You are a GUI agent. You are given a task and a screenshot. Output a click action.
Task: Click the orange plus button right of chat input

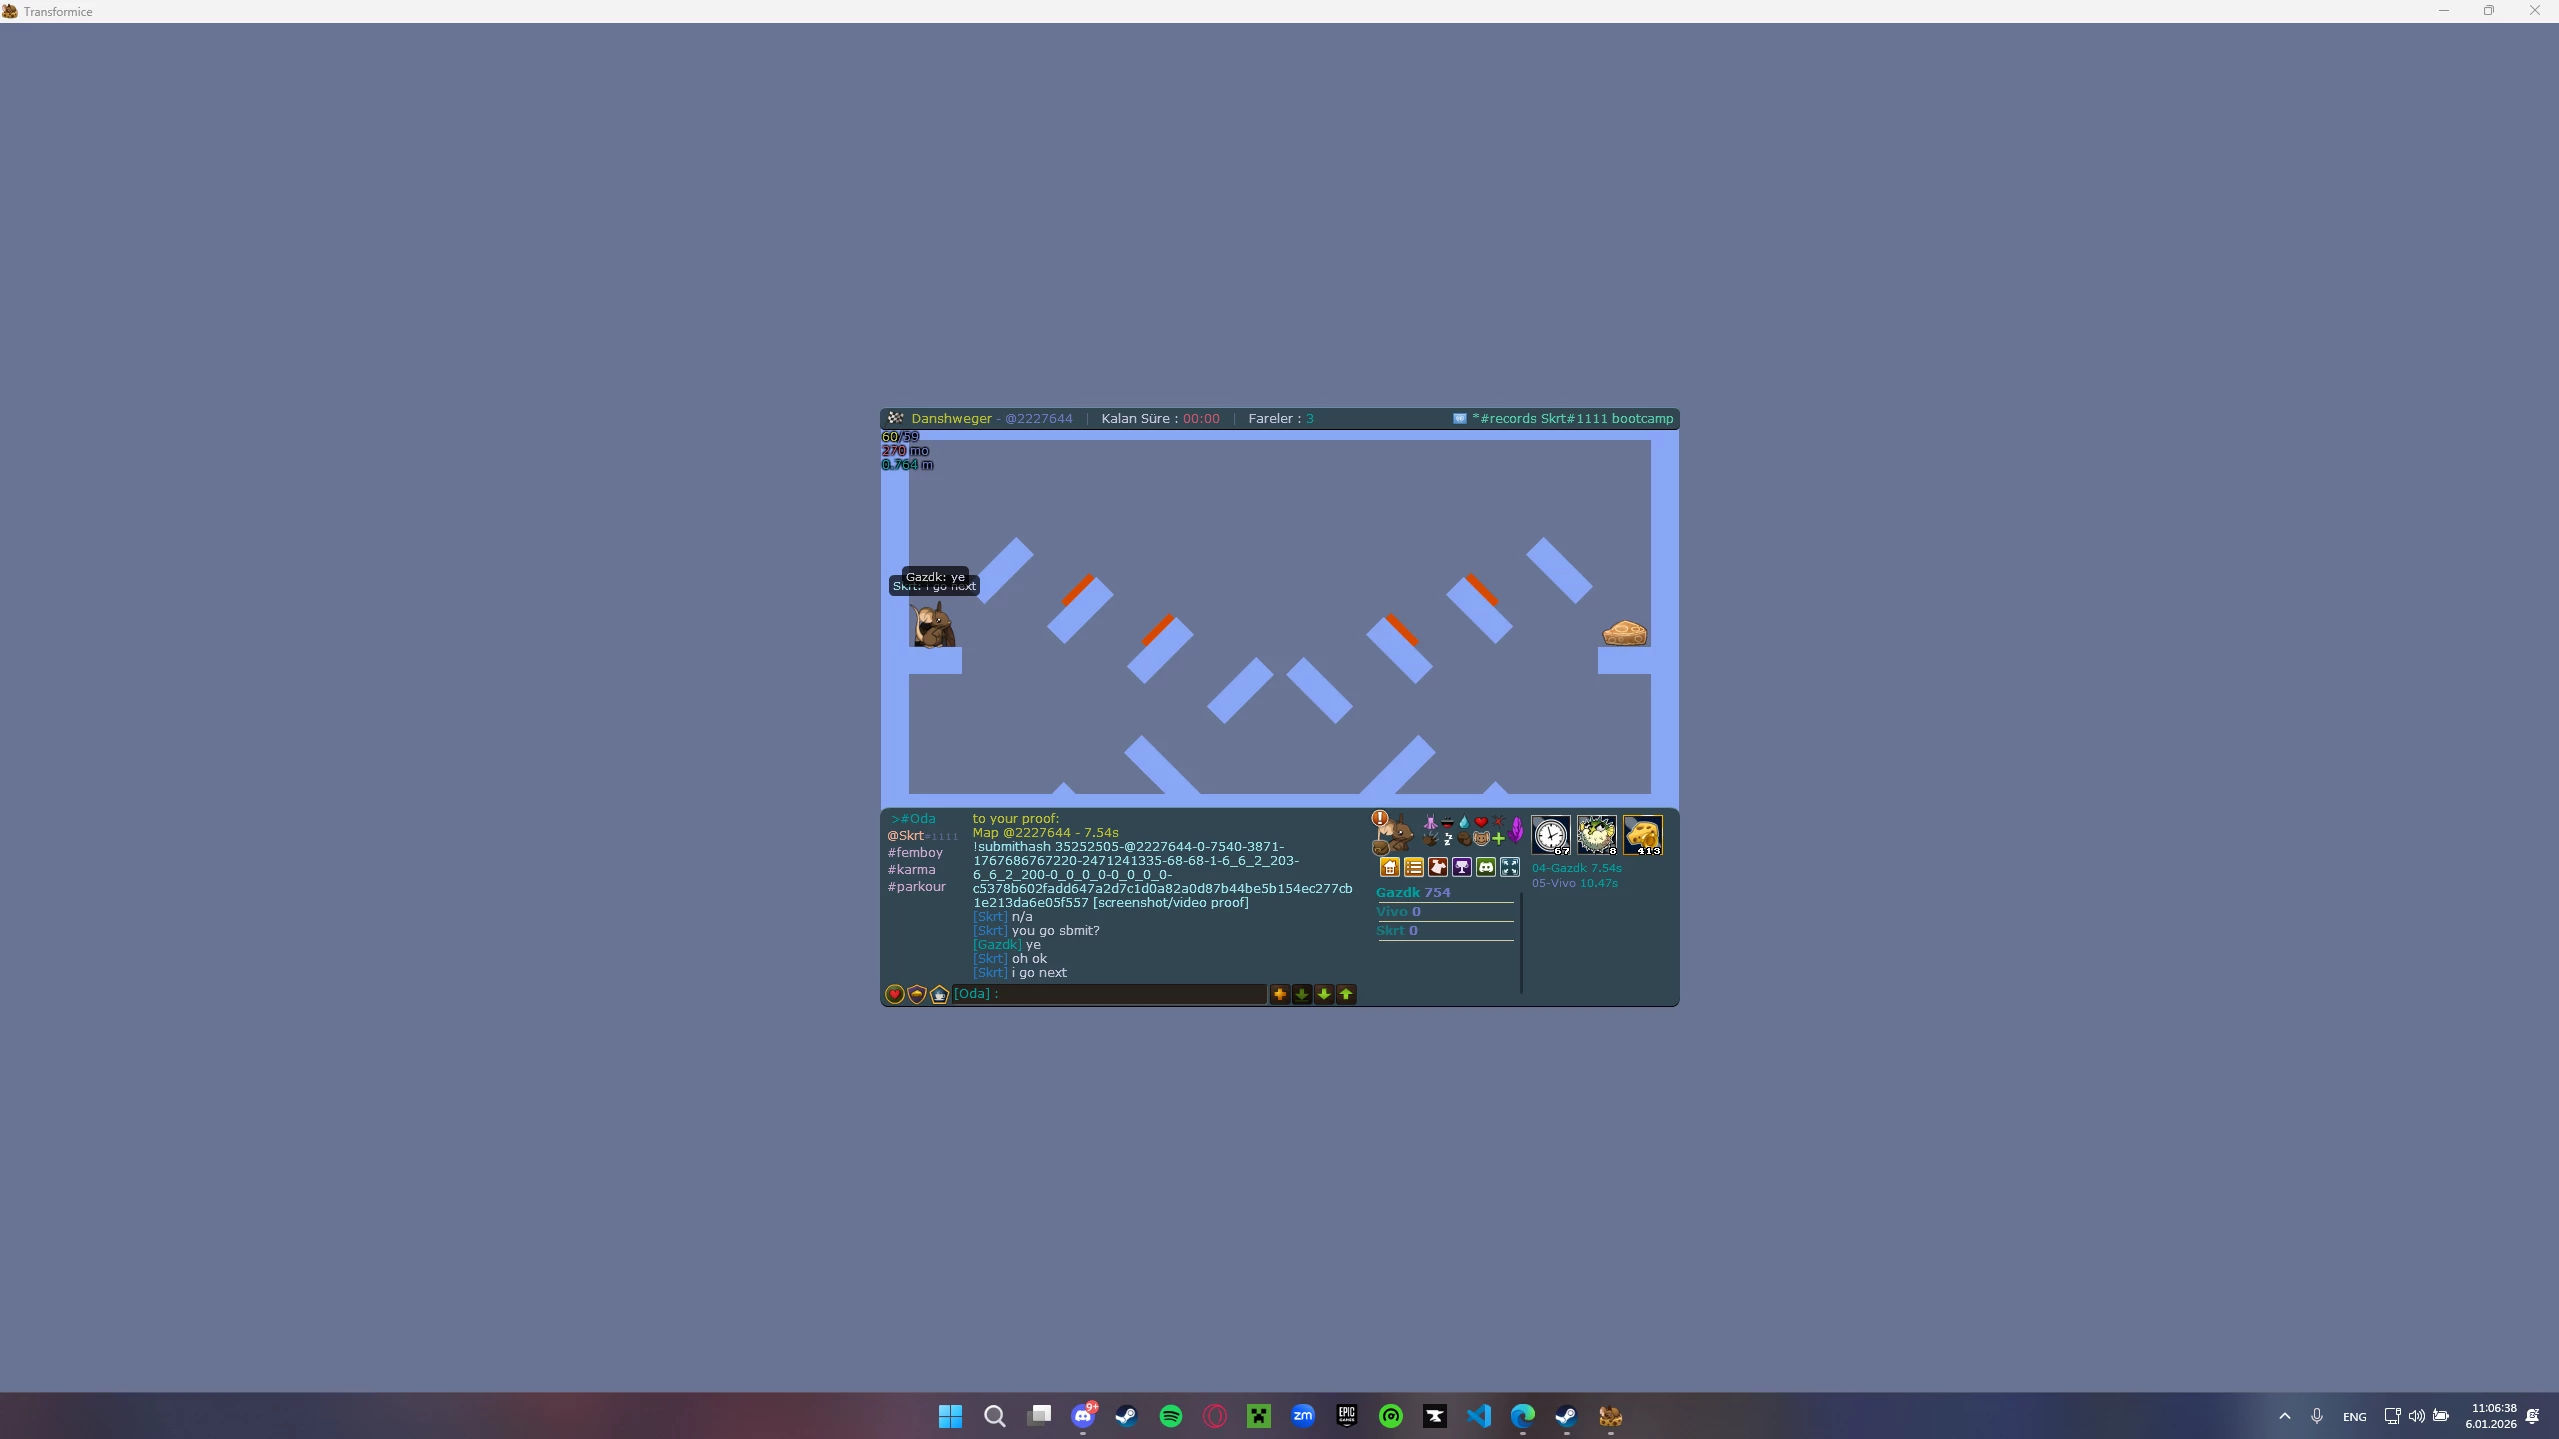[x=1279, y=994]
